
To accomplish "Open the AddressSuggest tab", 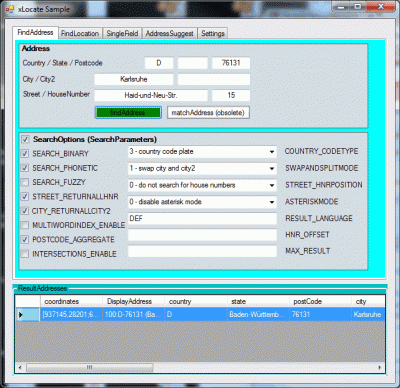I will point(169,34).
